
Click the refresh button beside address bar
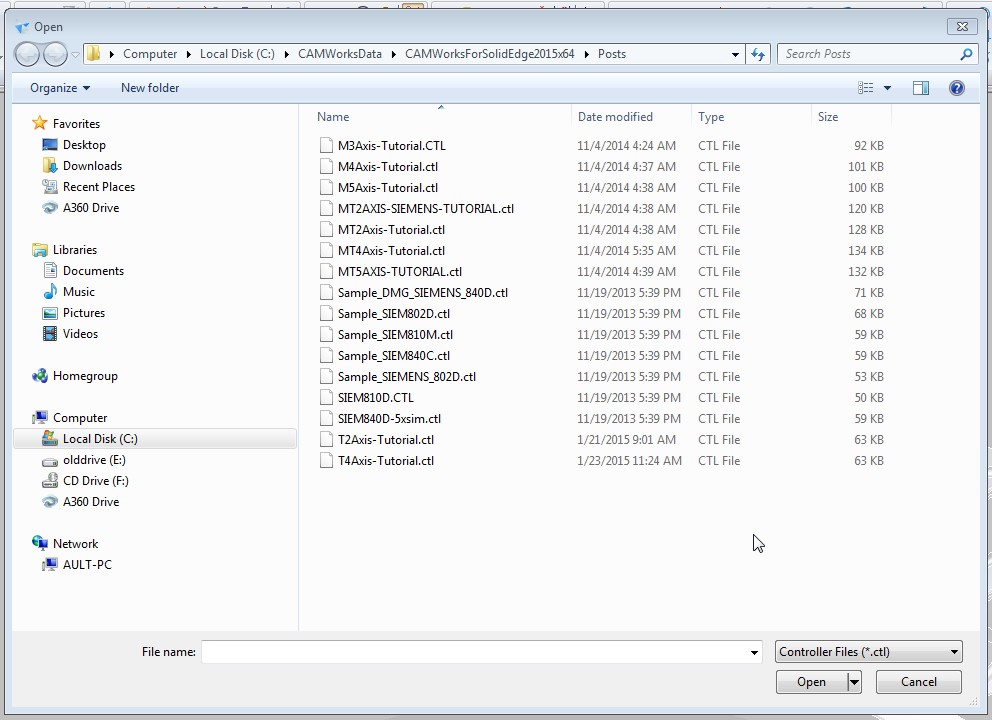pyautogui.click(x=758, y=54)
